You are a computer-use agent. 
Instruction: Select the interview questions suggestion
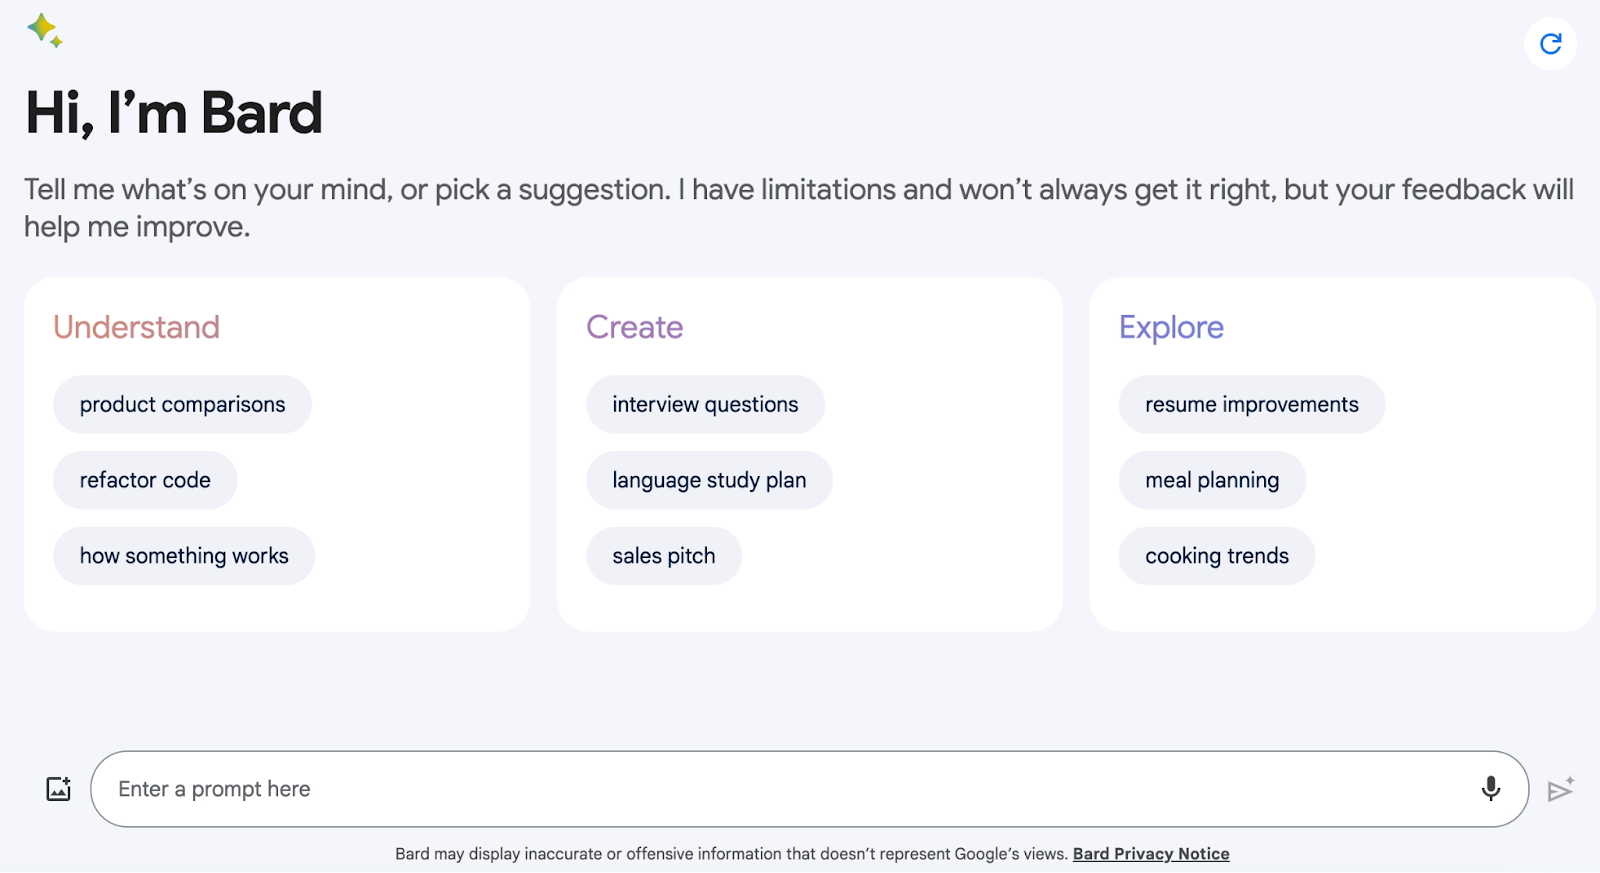click(705, 405)
